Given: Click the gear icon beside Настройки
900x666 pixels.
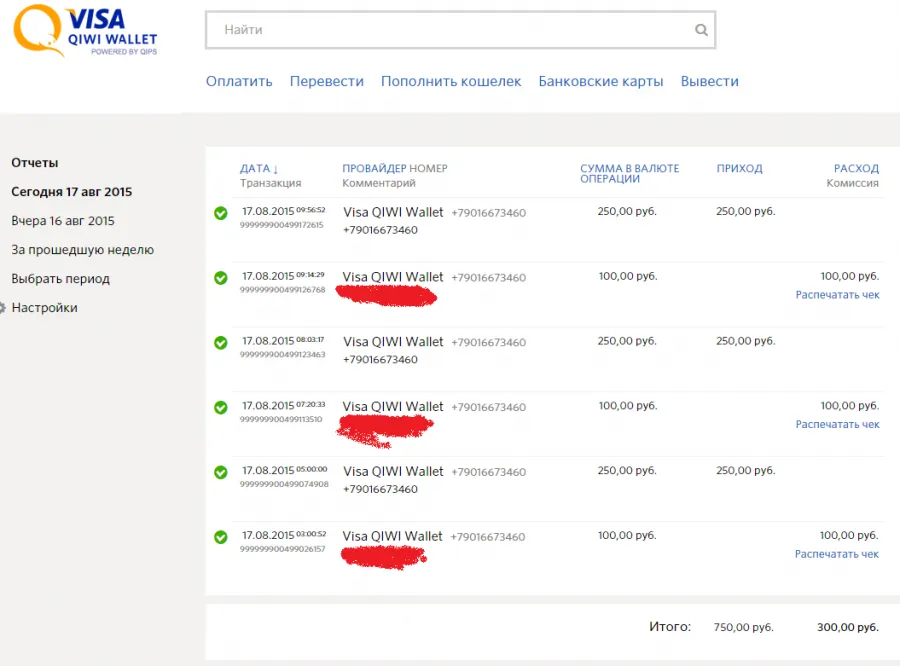Looking at the screenshot, I should point(3,308).
